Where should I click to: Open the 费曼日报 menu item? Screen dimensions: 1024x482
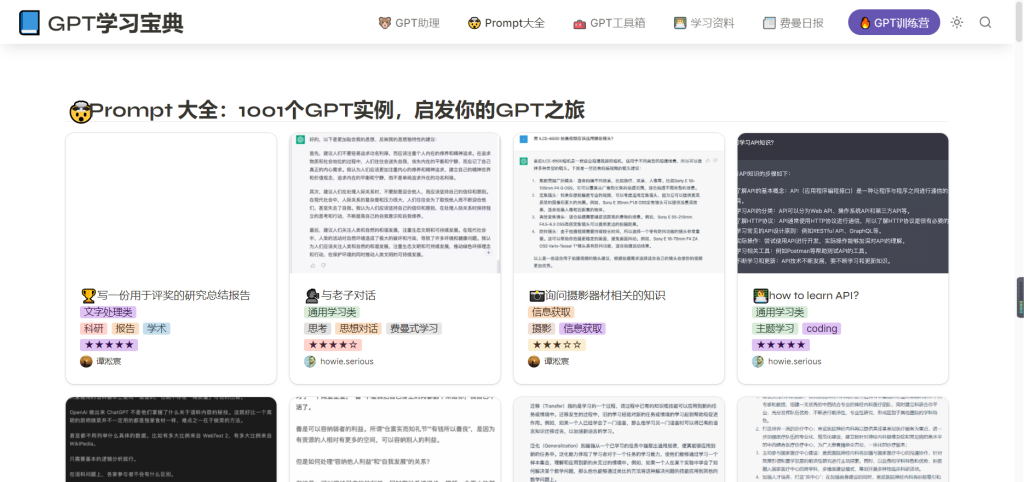coord(793,23)
